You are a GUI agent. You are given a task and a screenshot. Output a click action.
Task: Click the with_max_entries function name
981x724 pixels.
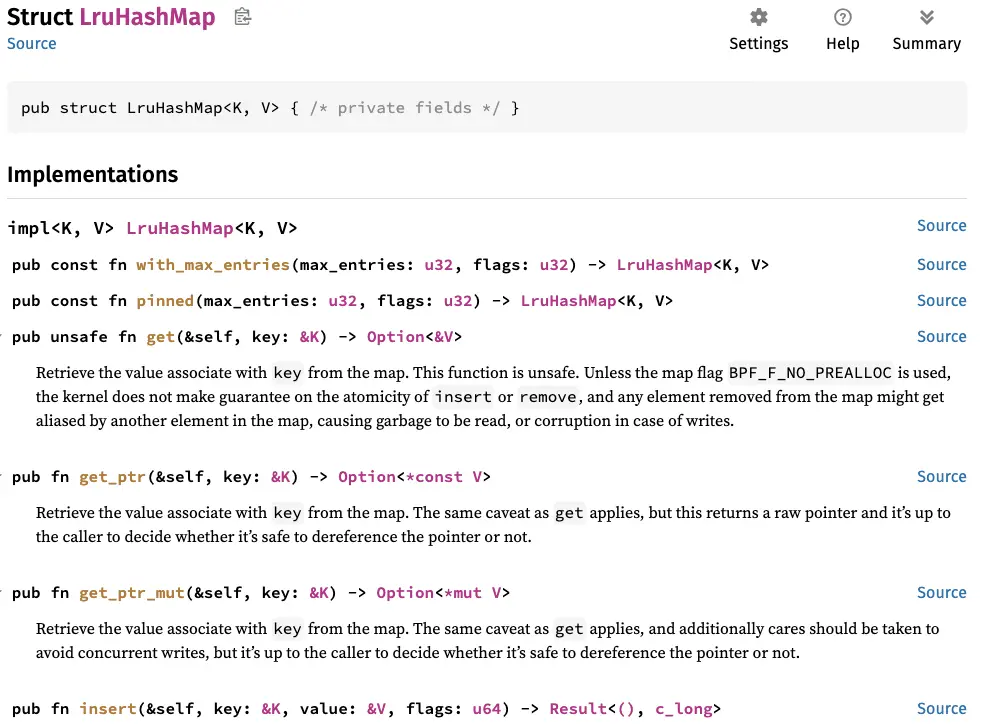pos(213,265)
